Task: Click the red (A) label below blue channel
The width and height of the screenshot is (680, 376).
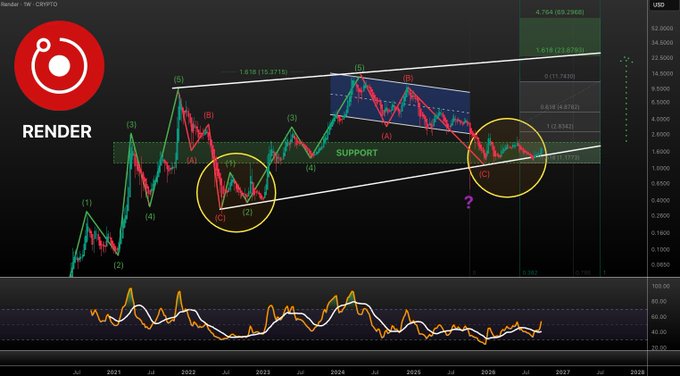Action: (x=386, y=136)
